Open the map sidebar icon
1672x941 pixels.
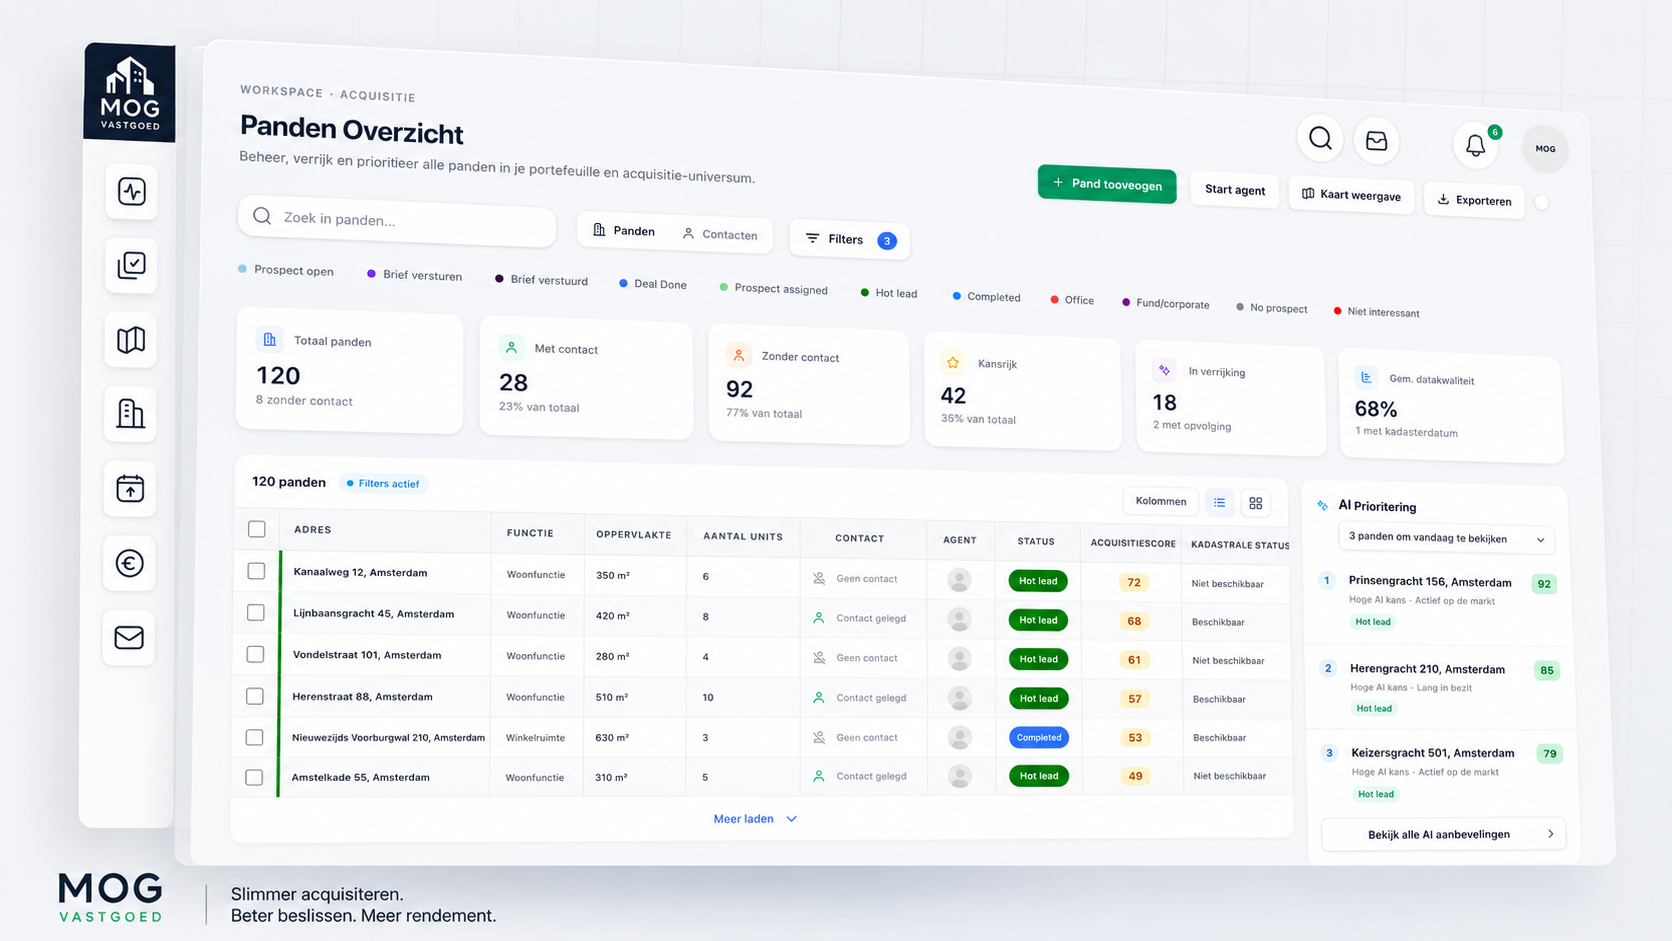[131, 340]
